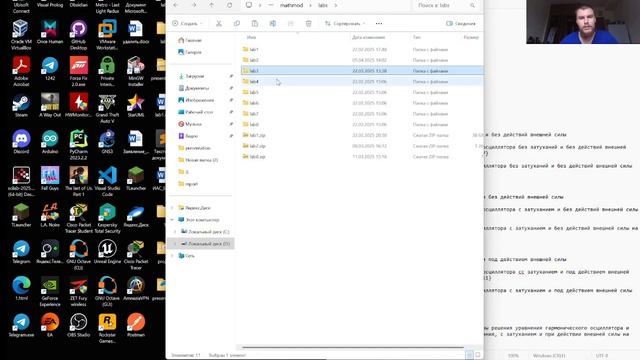Screen dimensions: 640x360
Task: Click the search labs input field
Action: coord(442,5)
